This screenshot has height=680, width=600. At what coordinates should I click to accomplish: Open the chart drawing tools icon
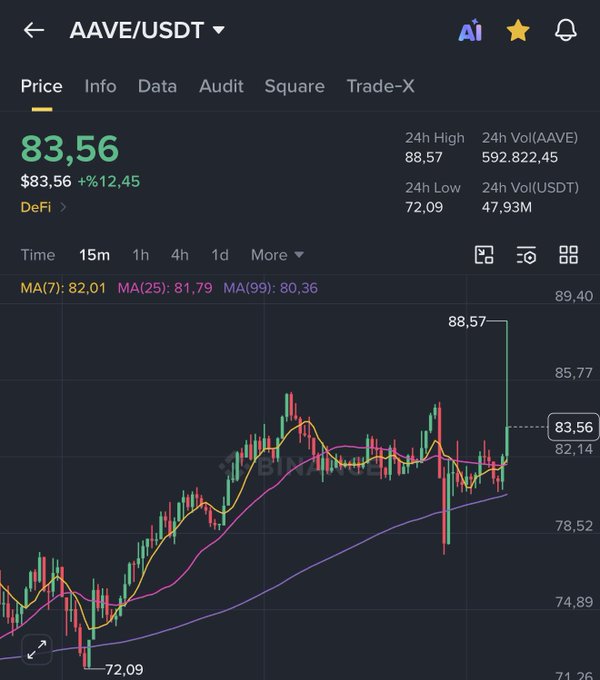click(x=484, y=255)
